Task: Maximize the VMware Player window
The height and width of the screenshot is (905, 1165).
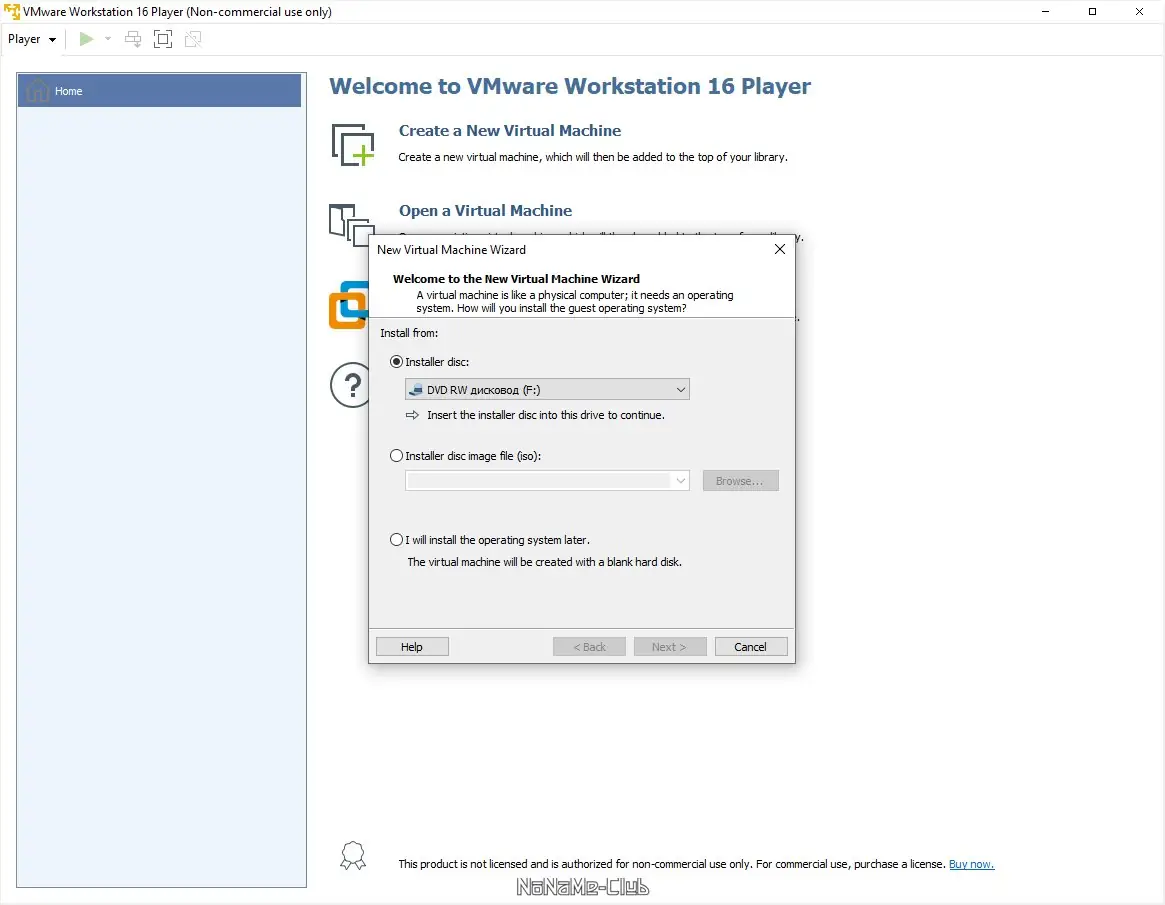Action: pos(1092,12)
